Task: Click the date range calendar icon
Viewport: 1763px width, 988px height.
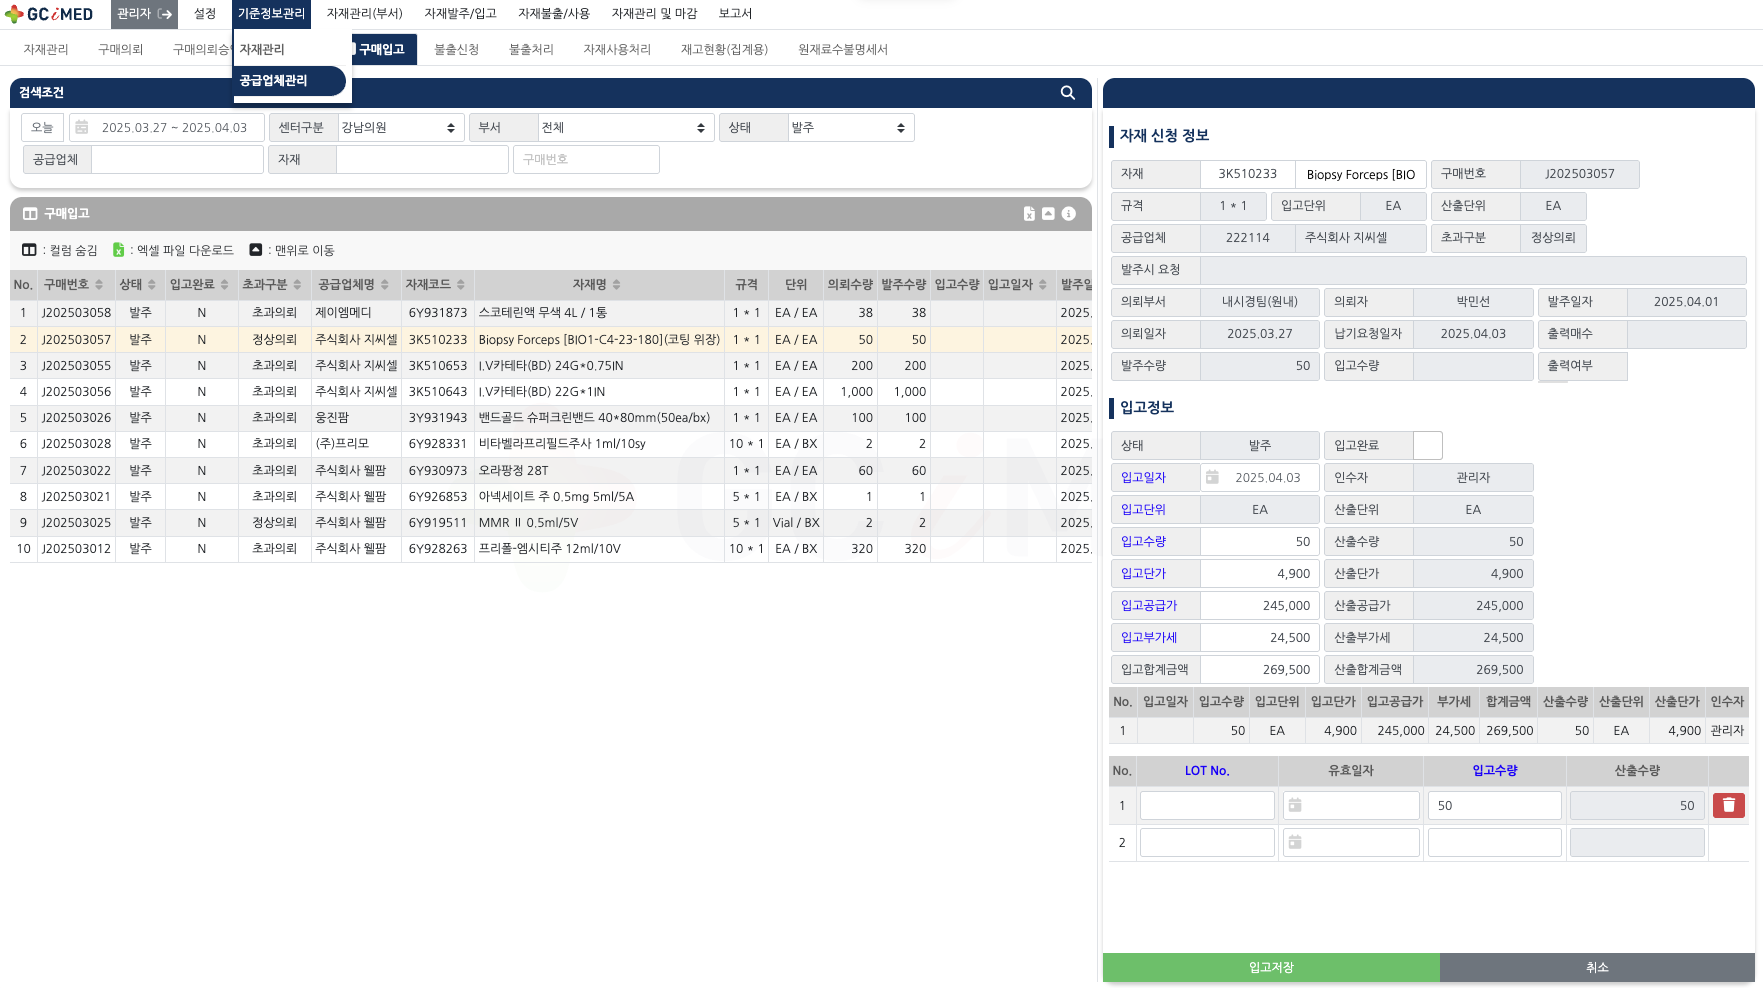Action: 82,128
